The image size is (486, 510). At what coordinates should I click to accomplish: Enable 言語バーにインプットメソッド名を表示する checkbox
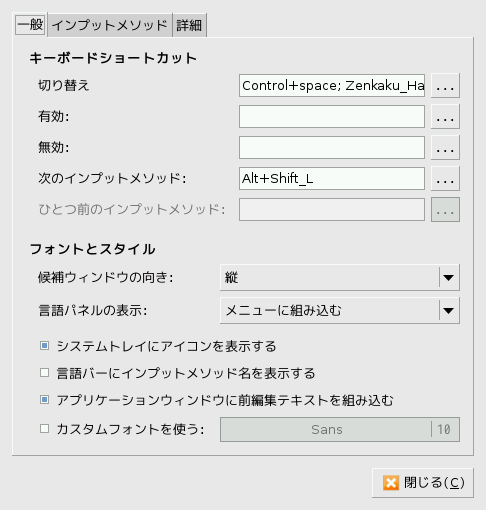(44, 373)
